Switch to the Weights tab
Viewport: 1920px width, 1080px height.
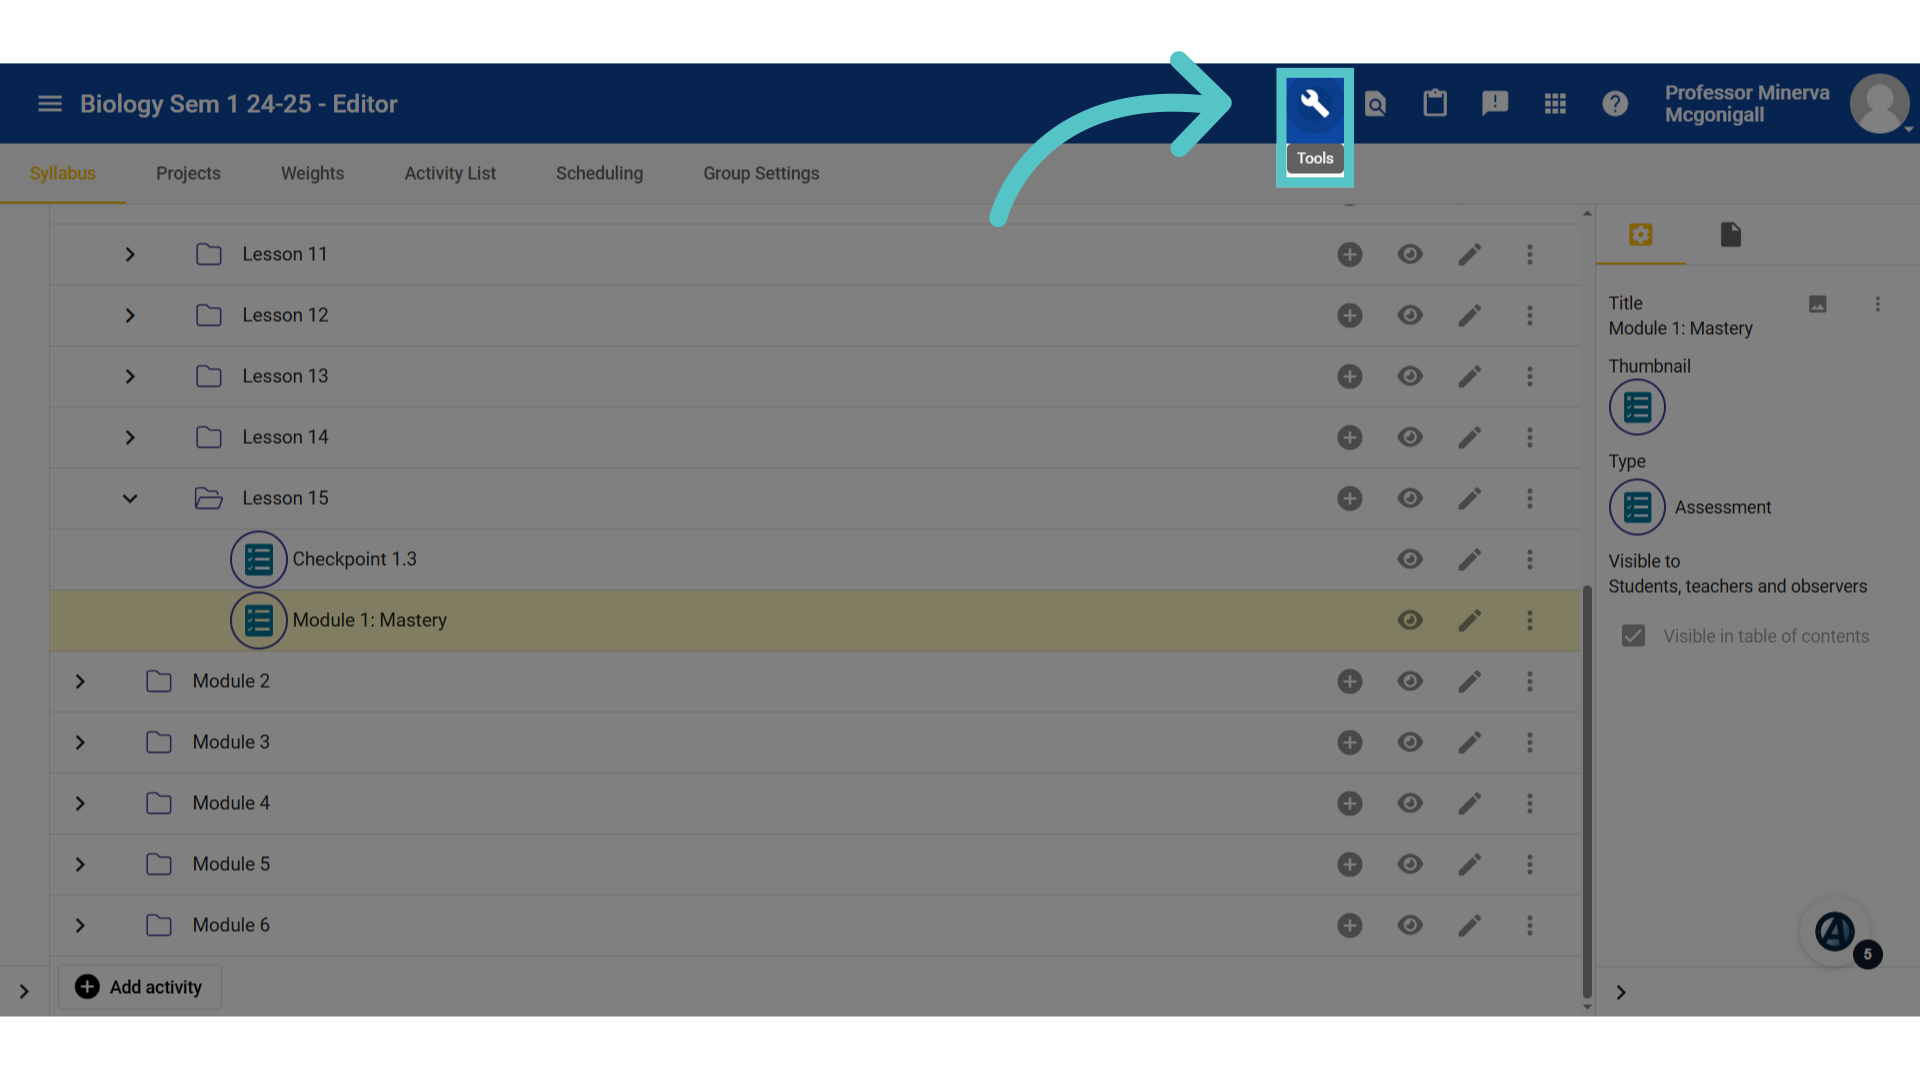pos(312,173)
